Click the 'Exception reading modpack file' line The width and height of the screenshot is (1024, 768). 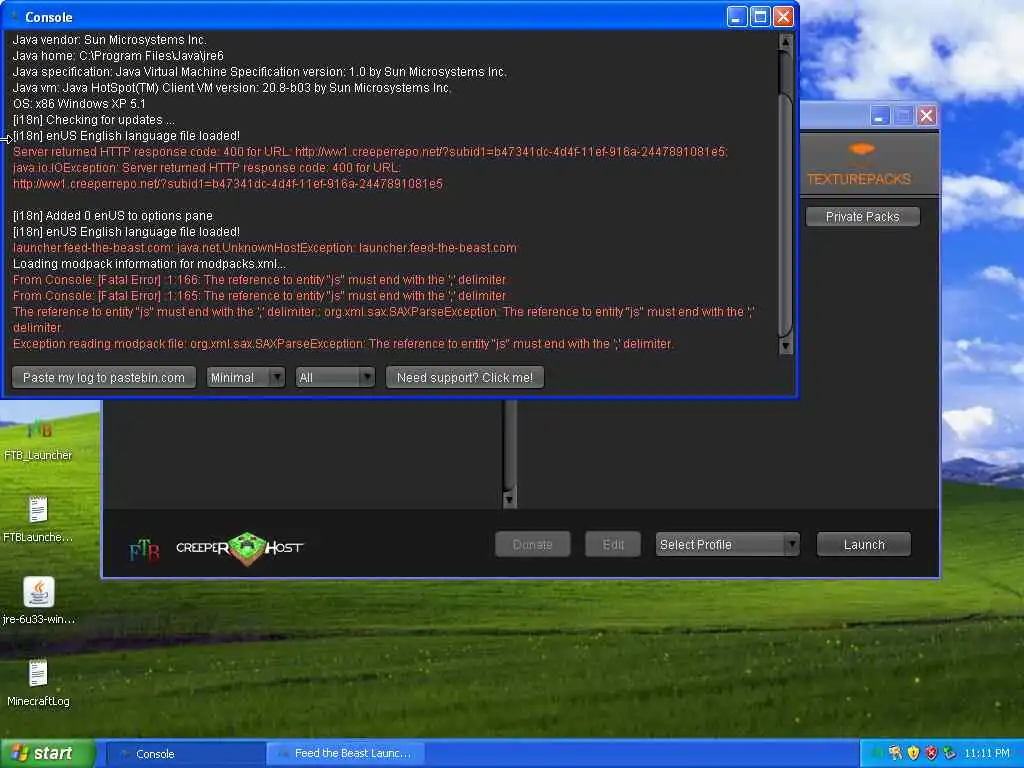(343, 344)
